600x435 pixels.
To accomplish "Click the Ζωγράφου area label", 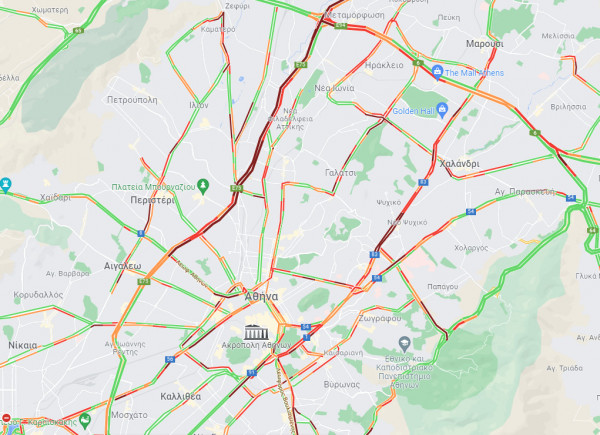I will point(380,318).
